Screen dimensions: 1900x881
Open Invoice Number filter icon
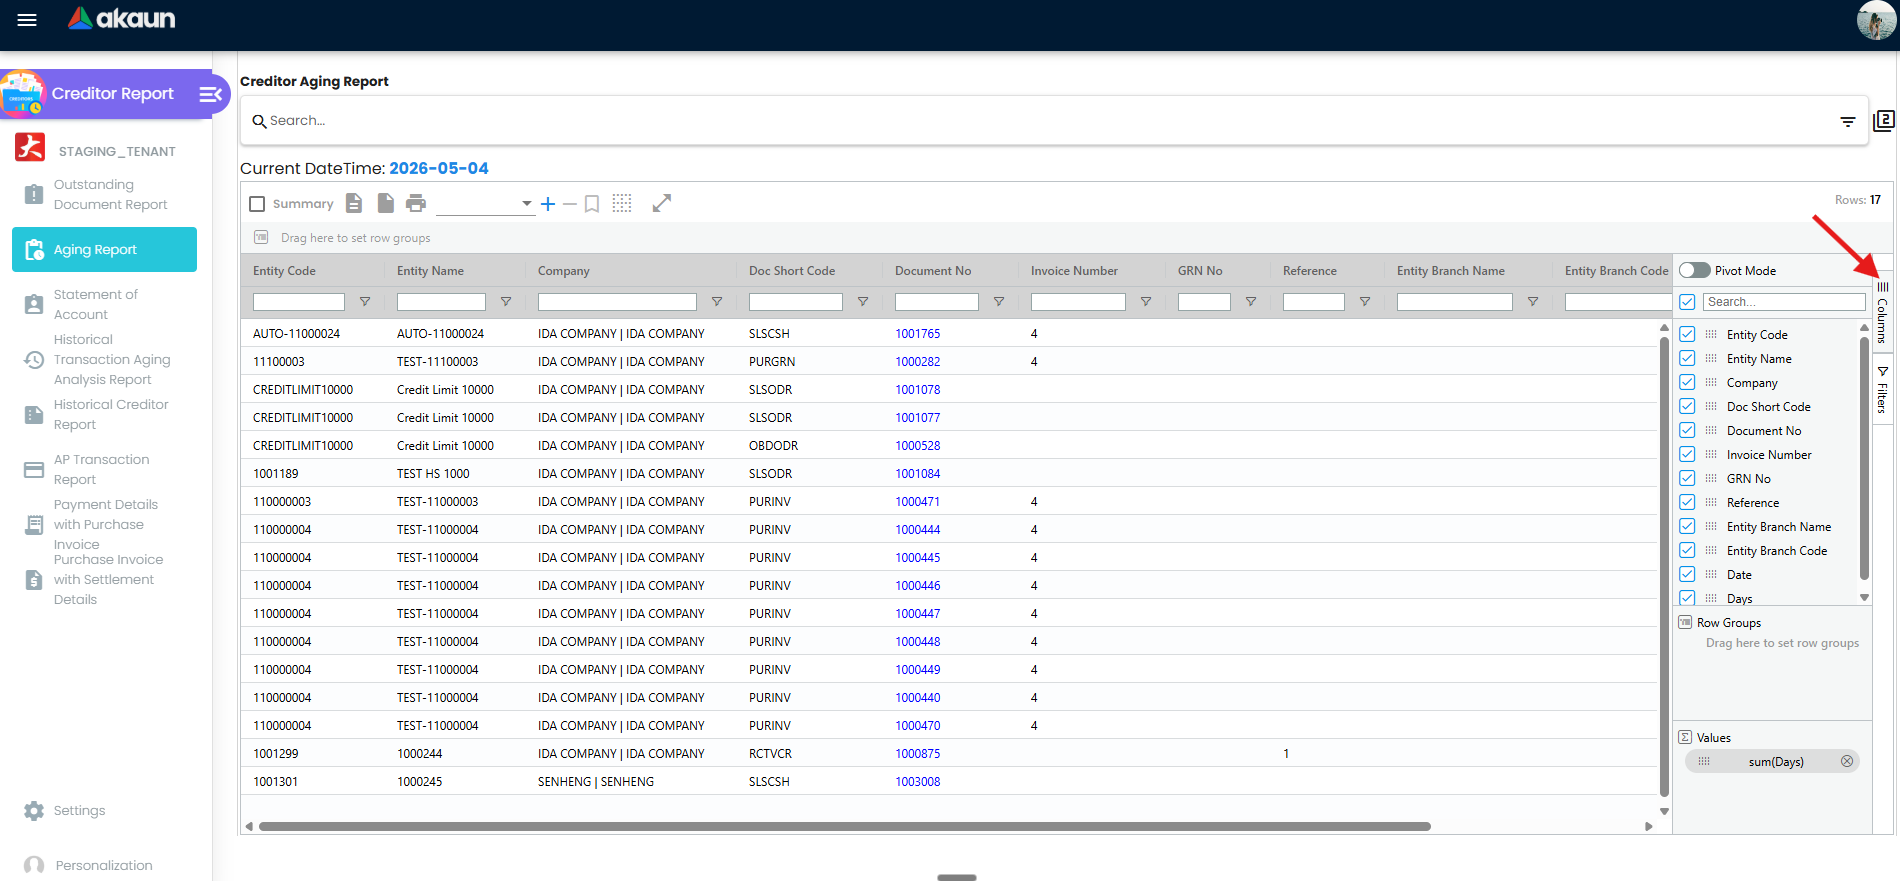click(1146, 302)
